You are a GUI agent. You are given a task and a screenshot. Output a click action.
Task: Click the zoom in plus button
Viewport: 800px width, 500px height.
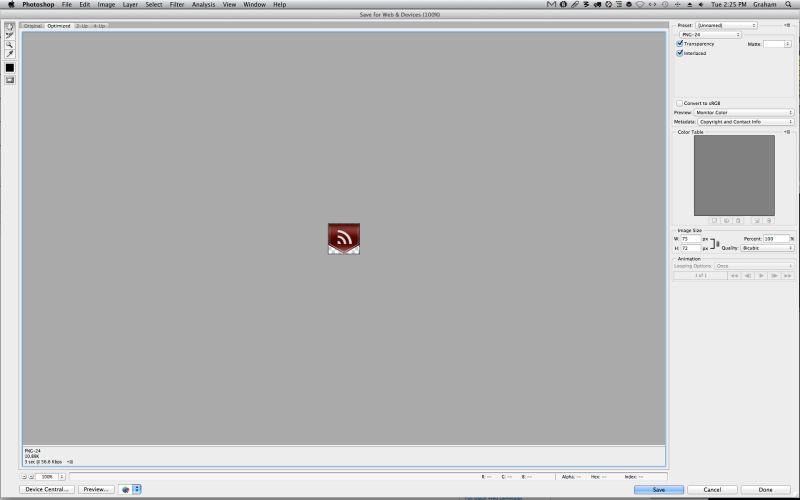[x=31, y=477]
